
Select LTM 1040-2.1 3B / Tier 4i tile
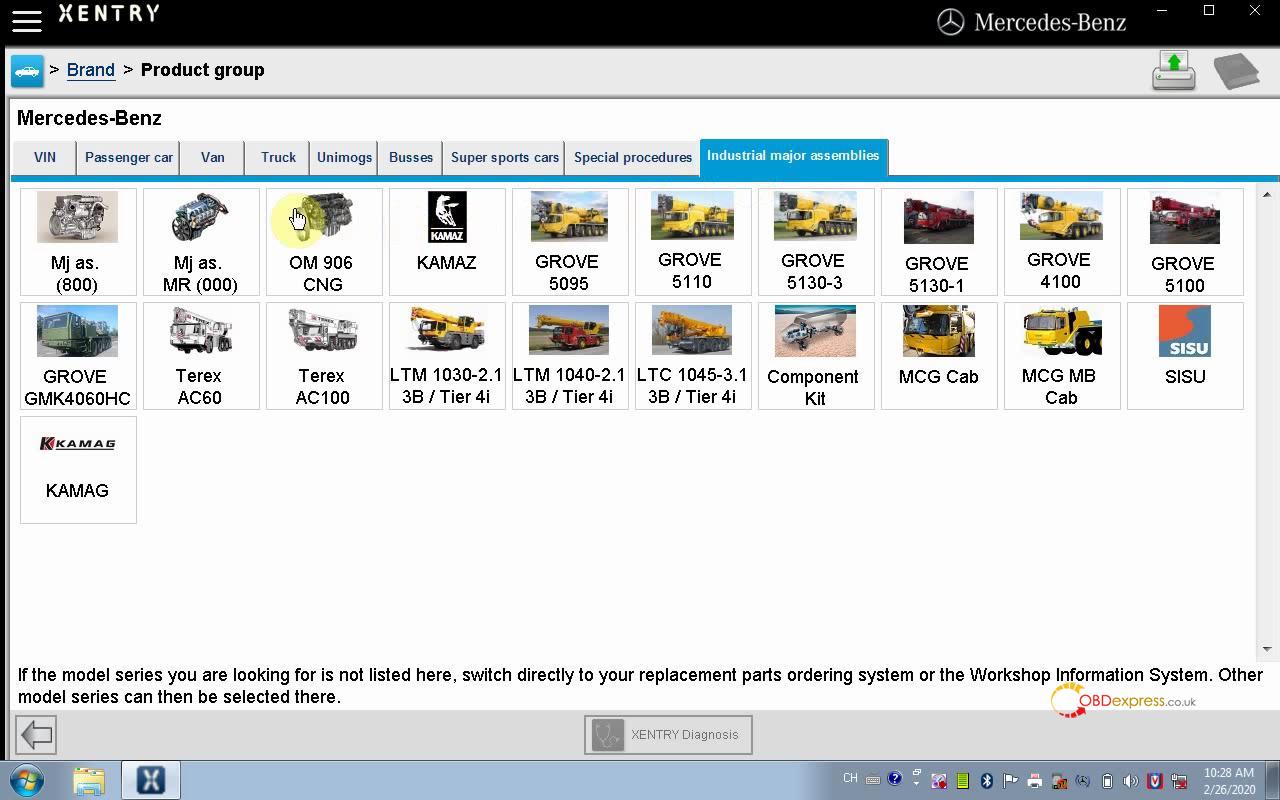[x=570, y=356]
